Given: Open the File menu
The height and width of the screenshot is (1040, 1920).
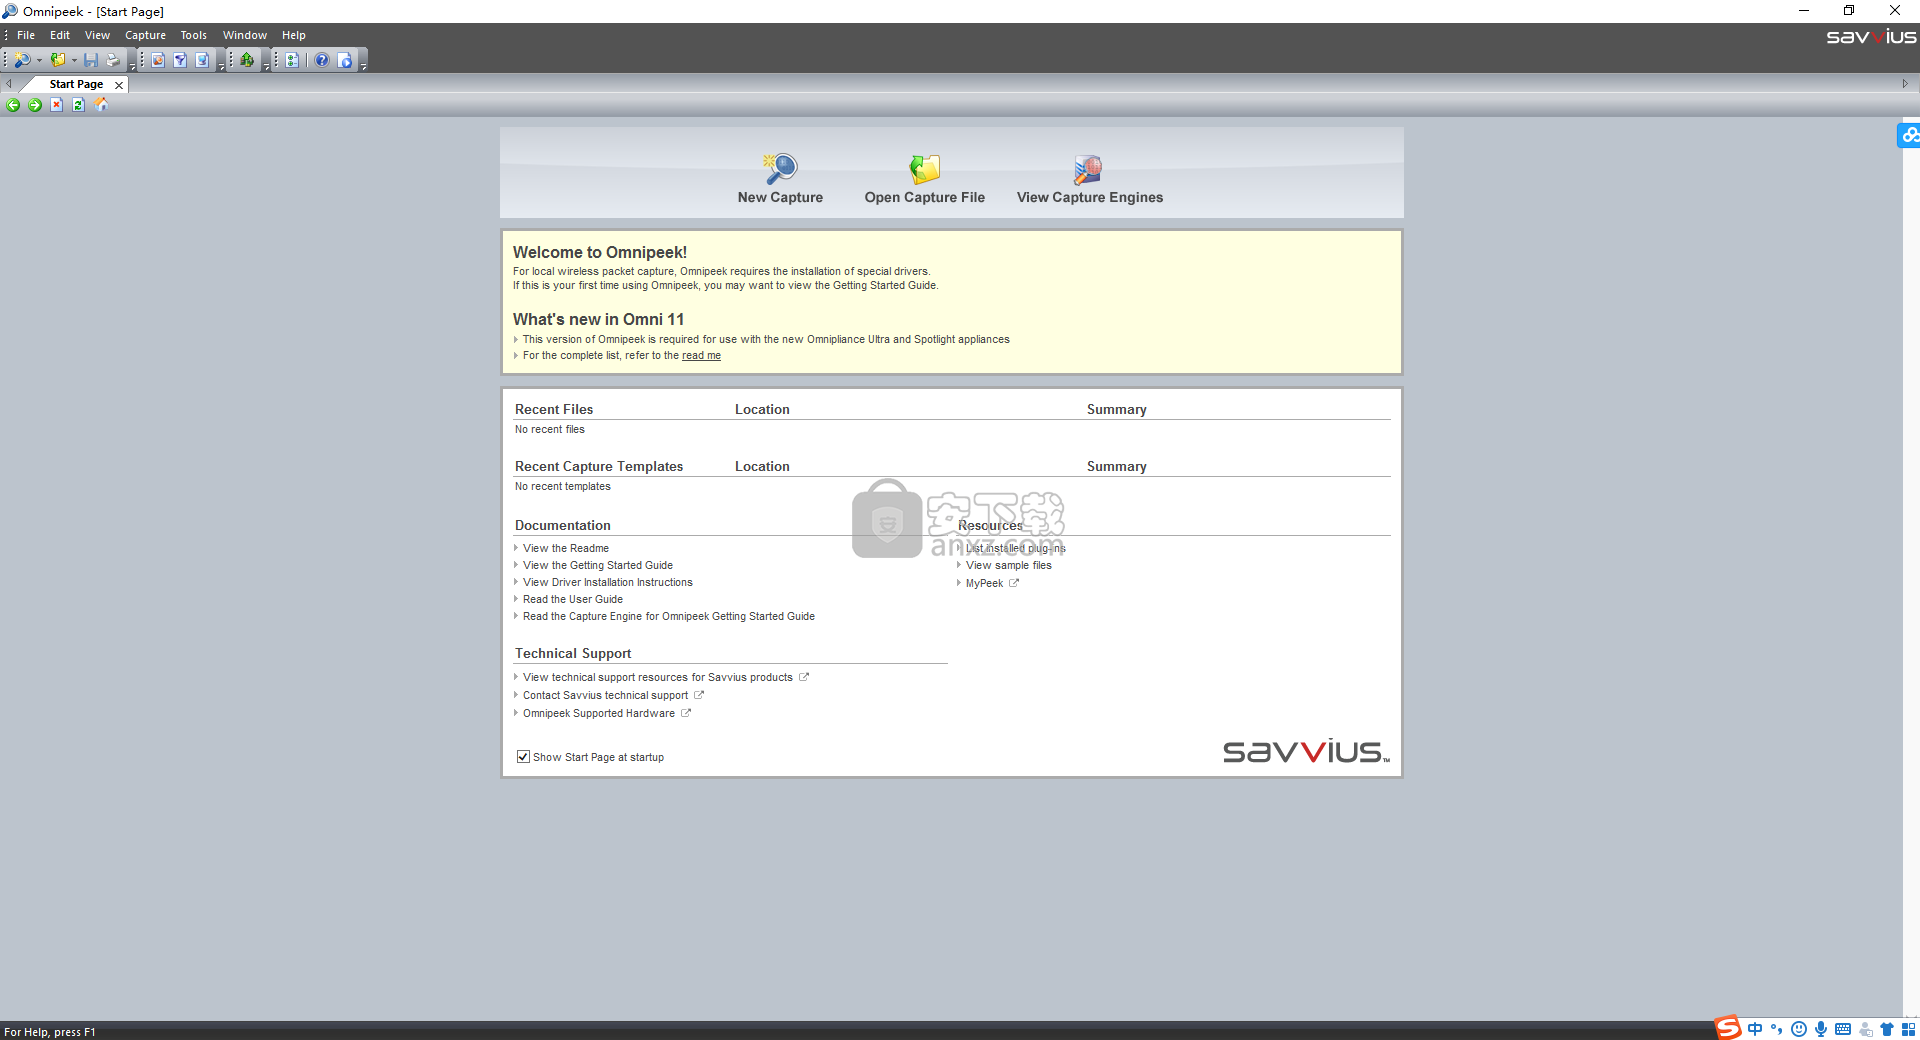Looking at the screenshot, I should click(26, 35).
